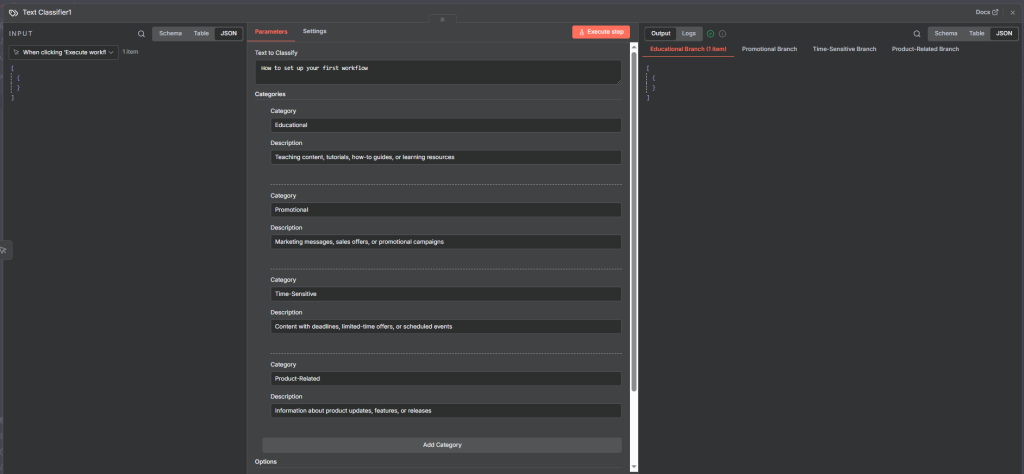1024x474 pixels.
Task: Click the output panel search icon
Action: pyautogui.click(x=917, y=33)
